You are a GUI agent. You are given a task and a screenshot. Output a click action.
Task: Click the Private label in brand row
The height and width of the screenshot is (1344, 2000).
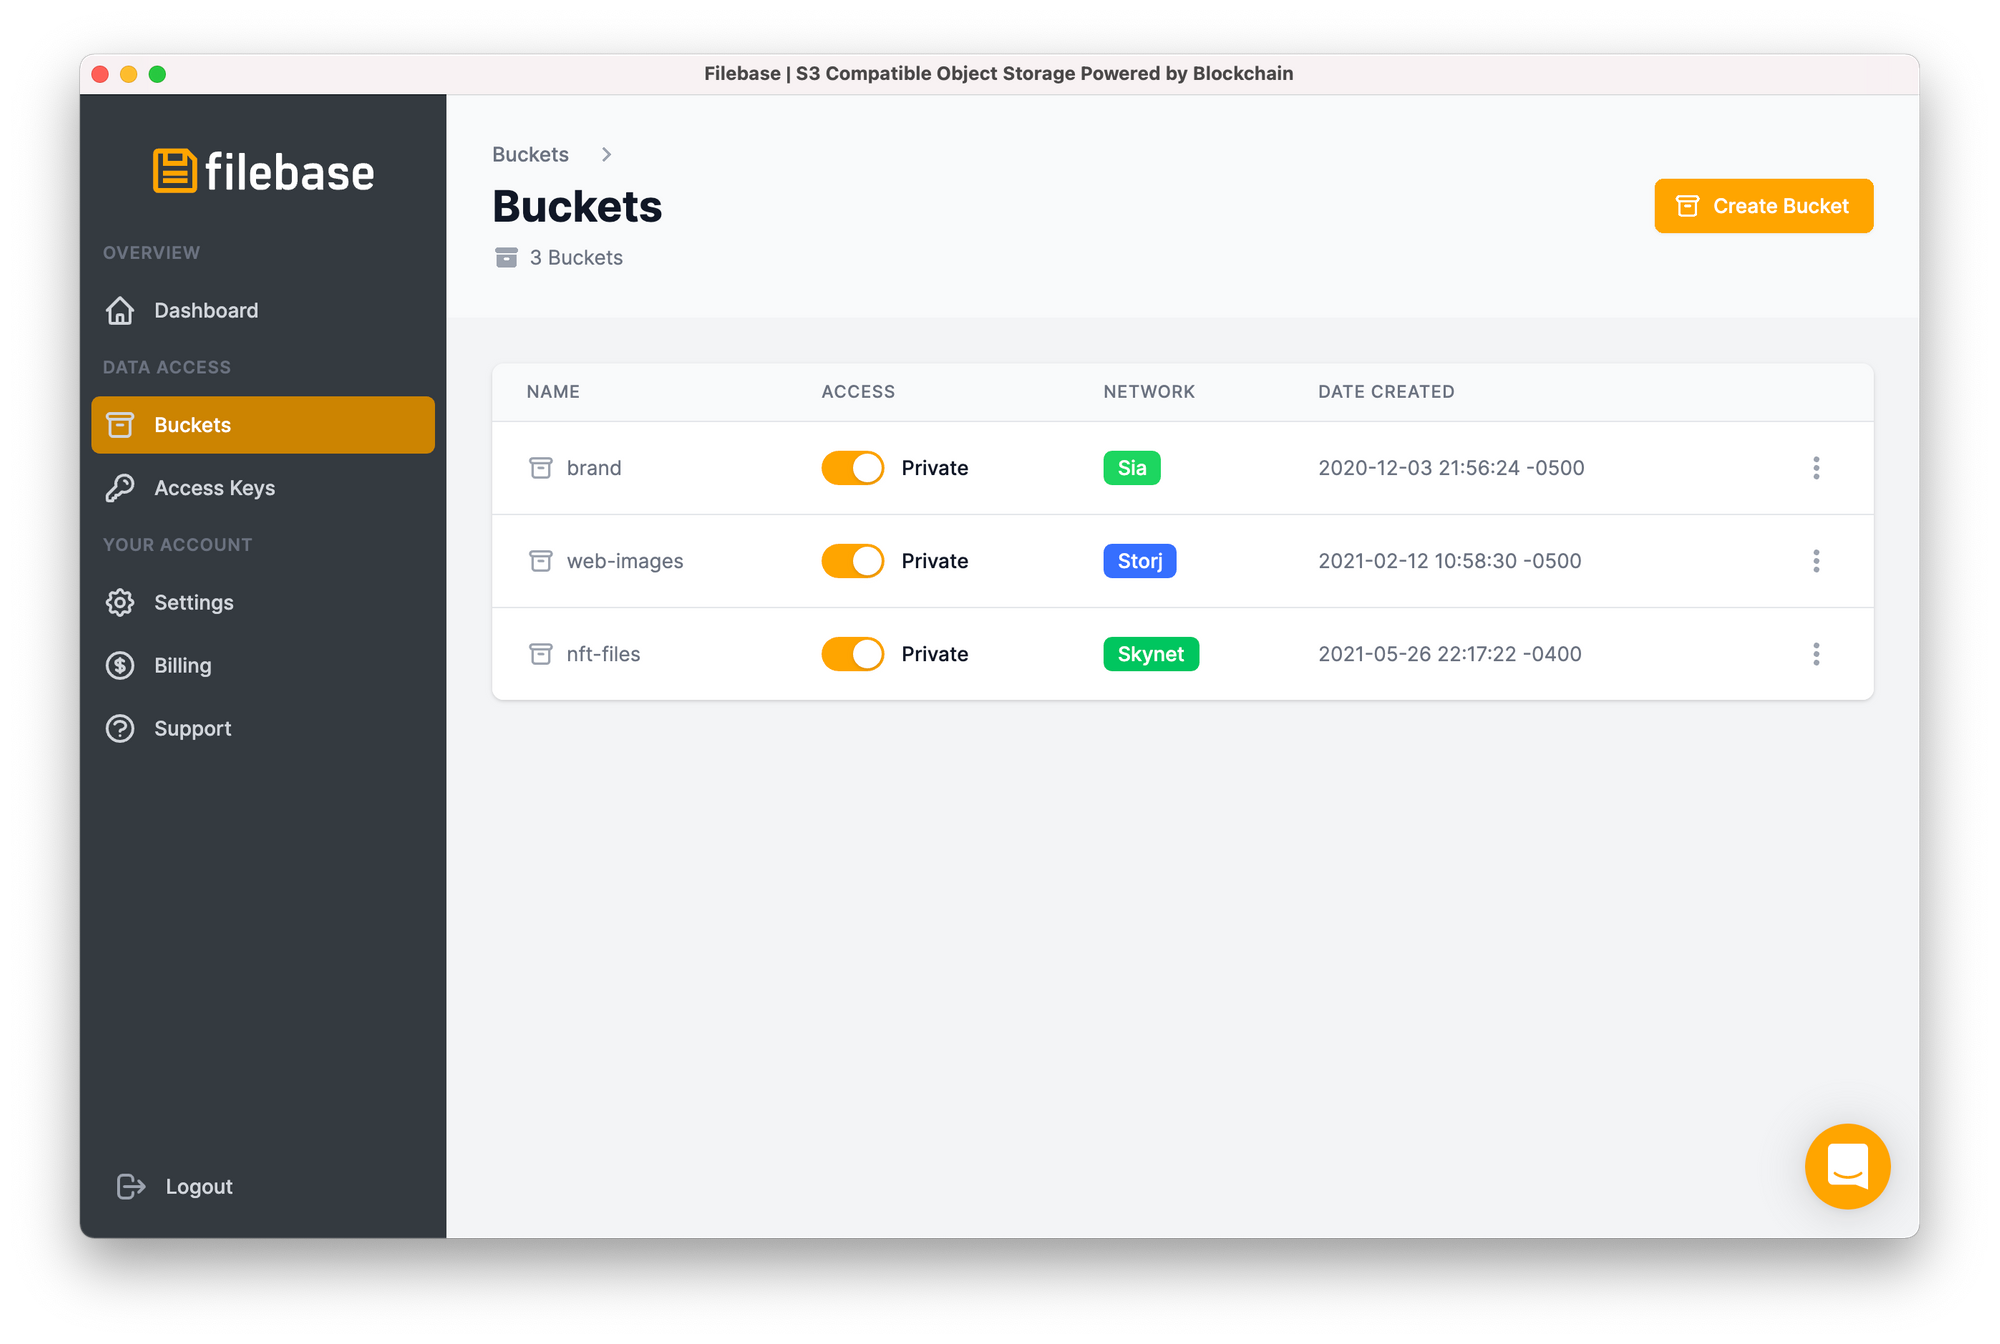point(935,468)
